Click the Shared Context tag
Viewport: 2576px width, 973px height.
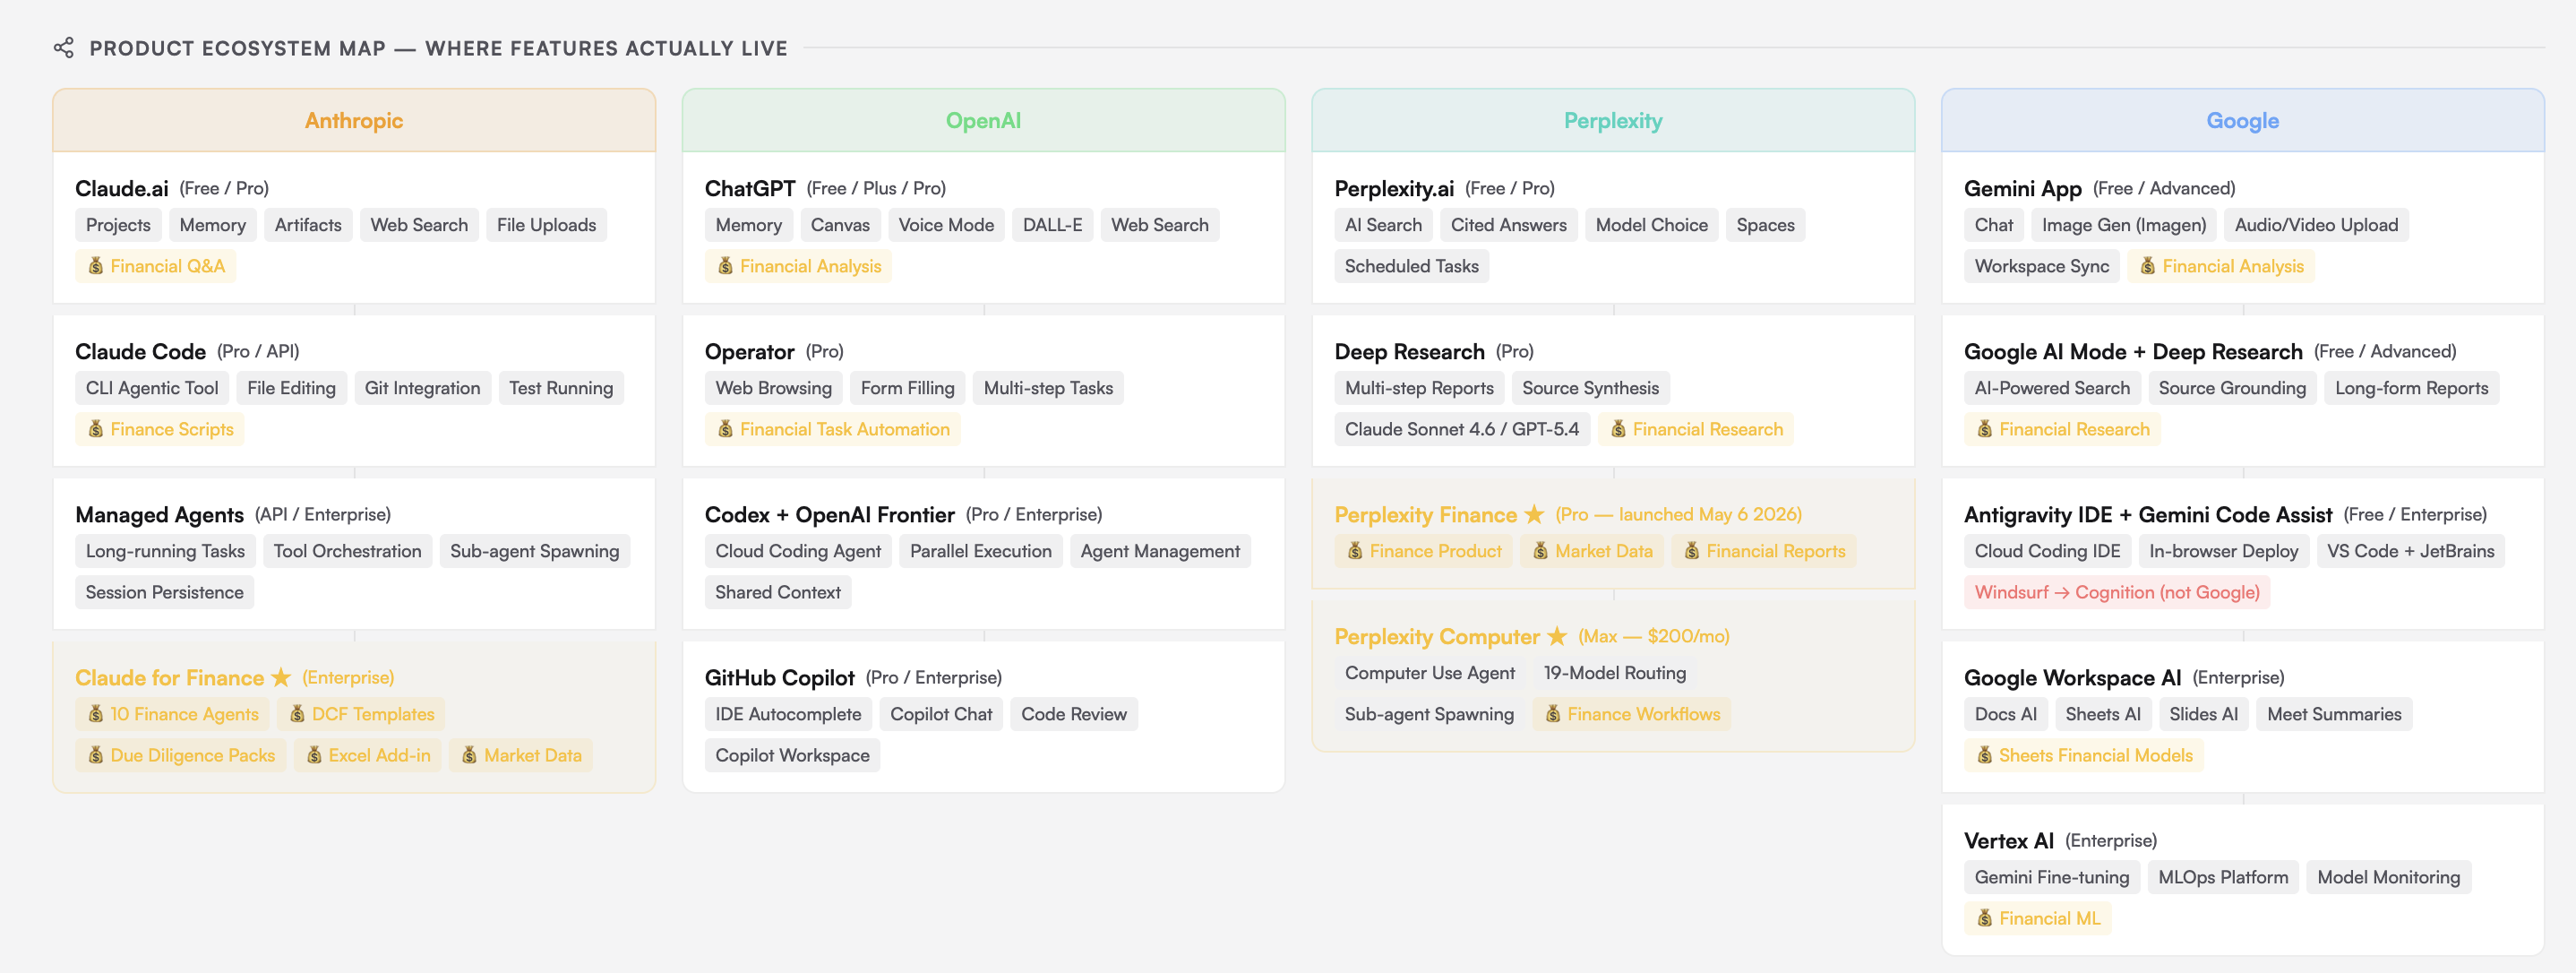778,592
